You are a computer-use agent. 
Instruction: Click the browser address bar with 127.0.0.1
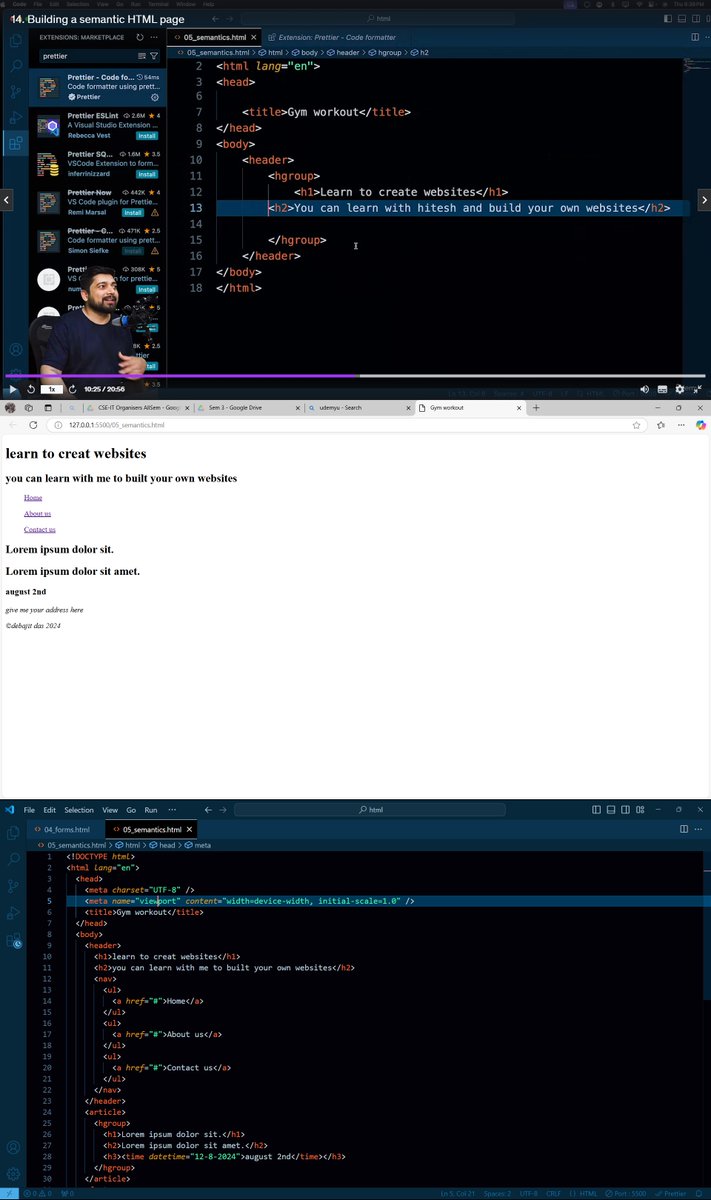coord(340,425)
